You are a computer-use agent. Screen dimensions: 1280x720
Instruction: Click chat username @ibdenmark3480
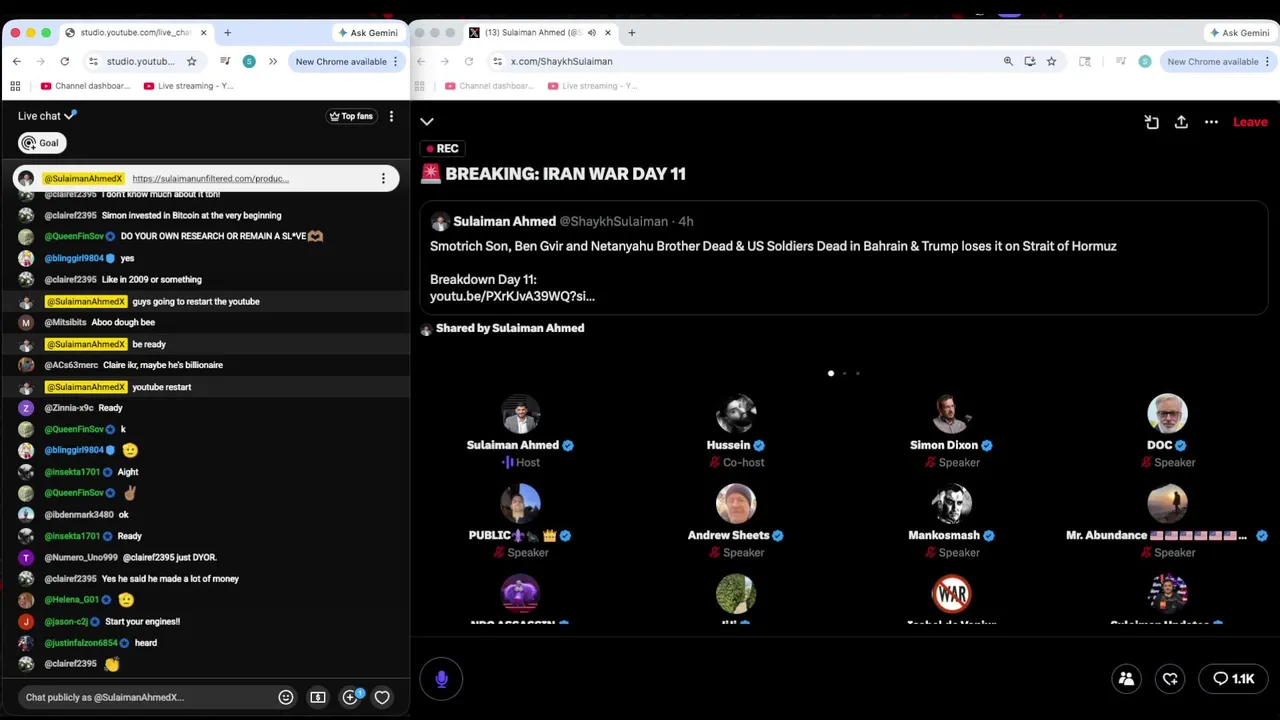coord(79,514)
